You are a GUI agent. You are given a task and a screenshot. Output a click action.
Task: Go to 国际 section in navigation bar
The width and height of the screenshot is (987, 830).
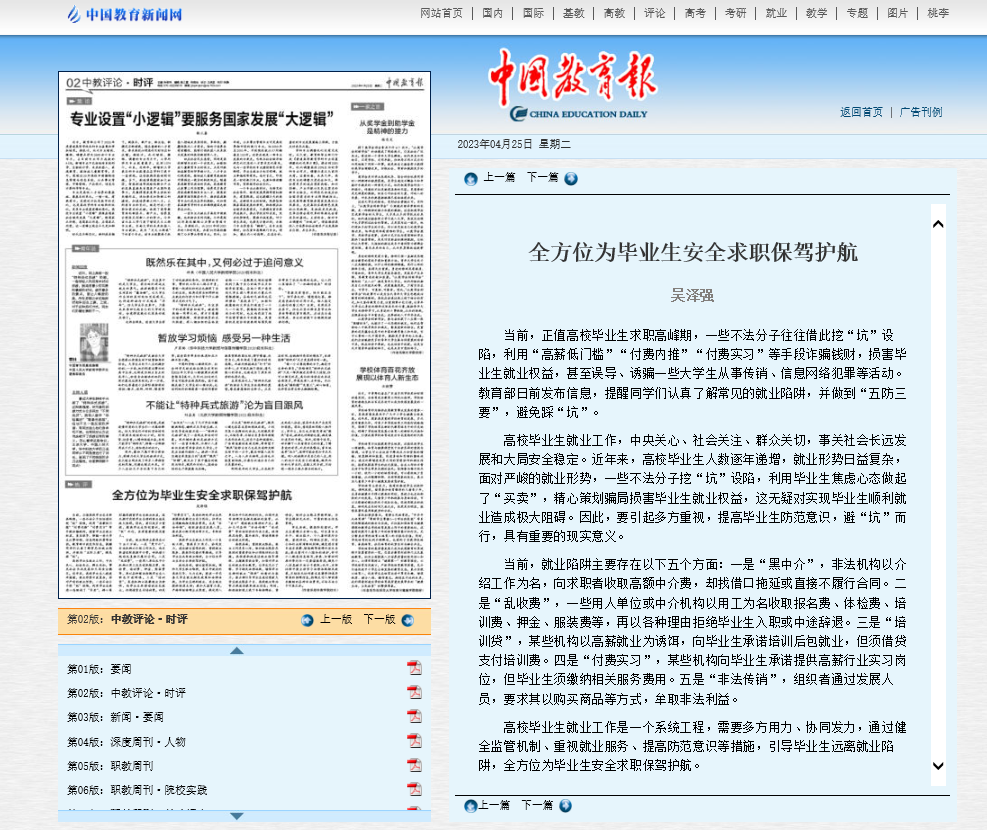(x=533, y=14)
